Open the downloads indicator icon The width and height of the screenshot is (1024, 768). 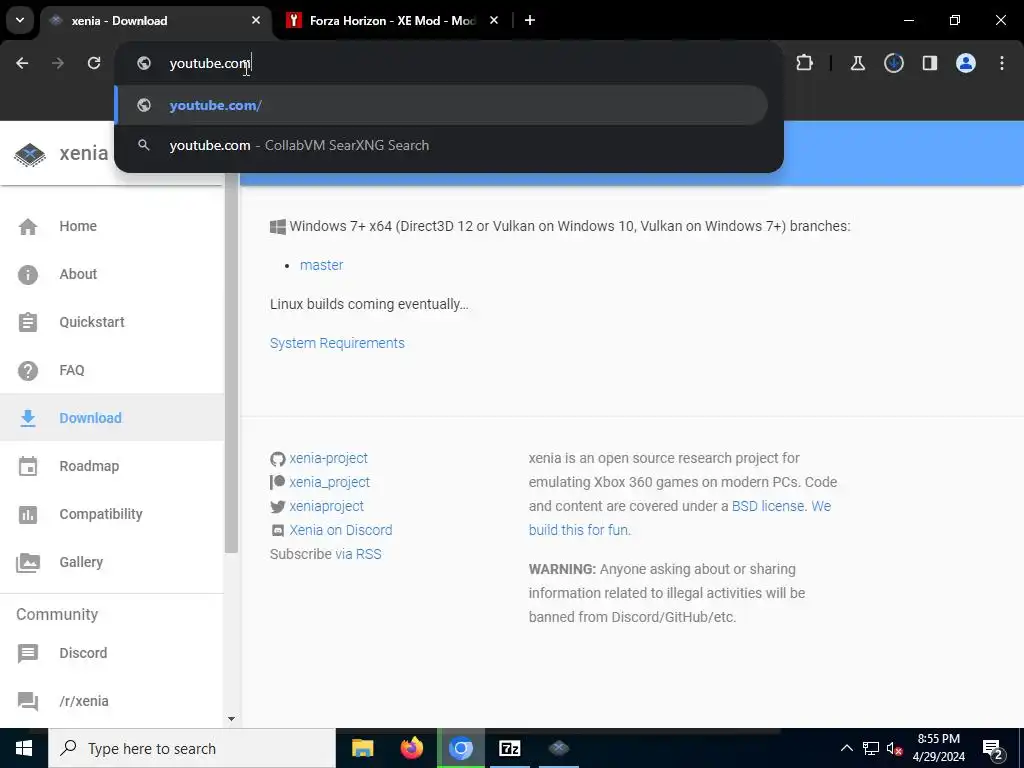pos(894,63)
